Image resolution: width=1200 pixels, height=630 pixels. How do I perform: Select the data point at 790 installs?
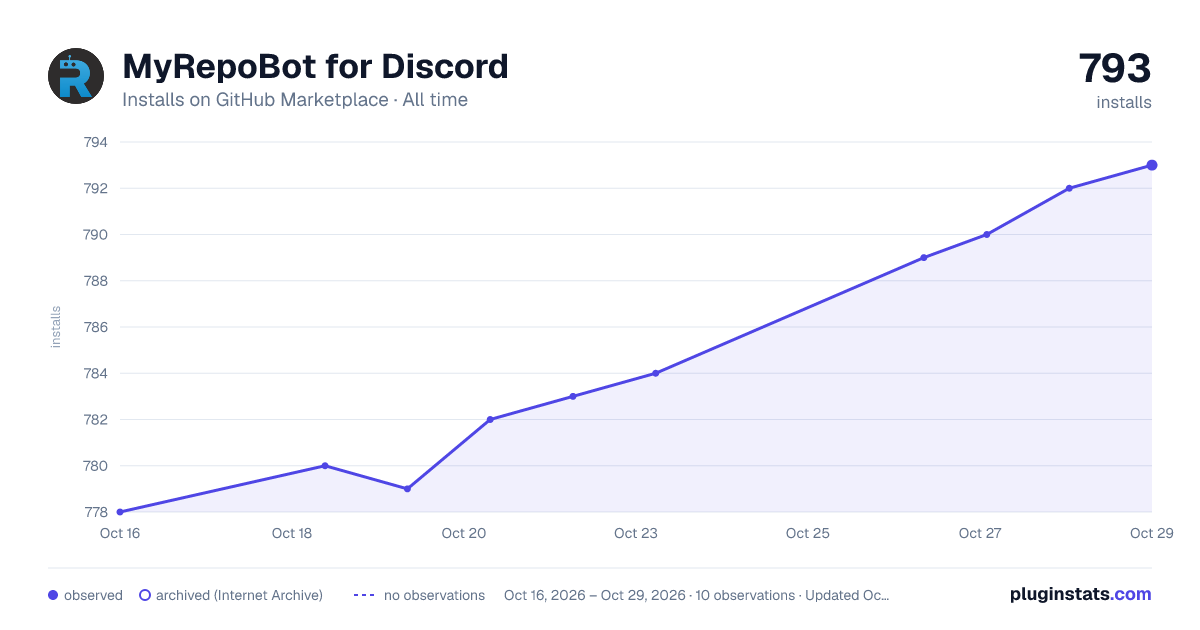point(987,235)
